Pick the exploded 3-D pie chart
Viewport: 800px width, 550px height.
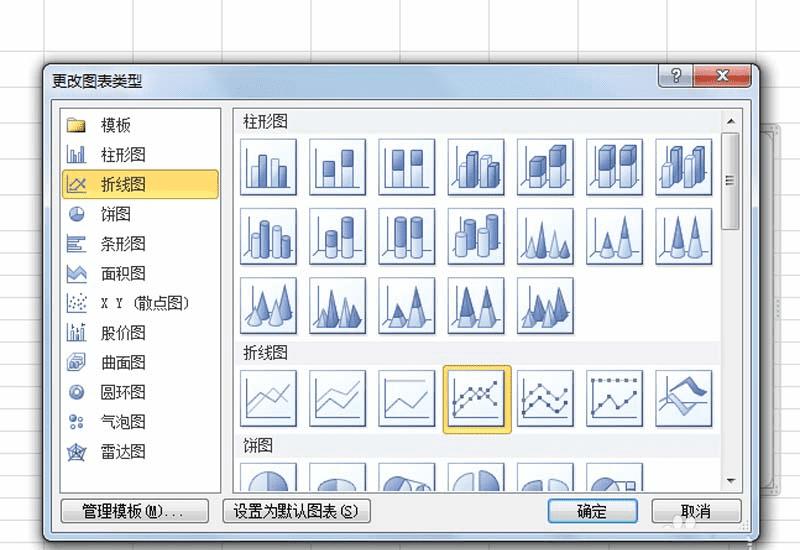tap(545, 477)
